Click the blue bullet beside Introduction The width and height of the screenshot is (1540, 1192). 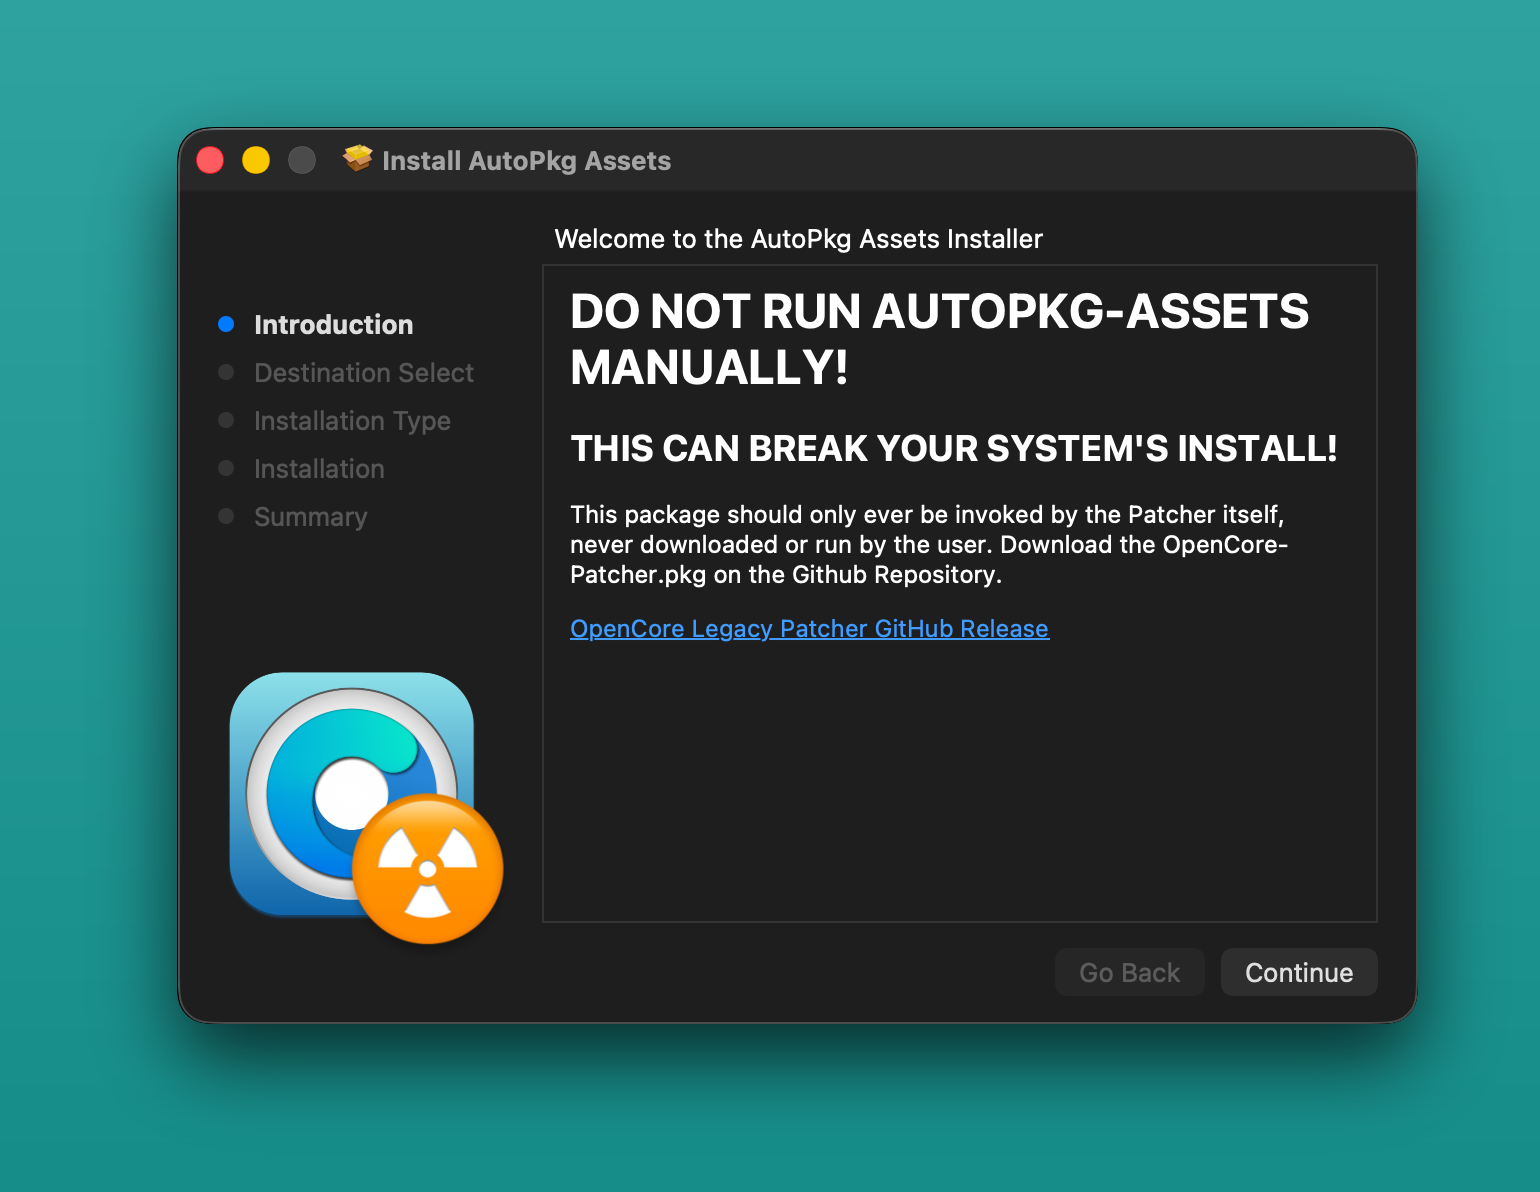(226, 324)
